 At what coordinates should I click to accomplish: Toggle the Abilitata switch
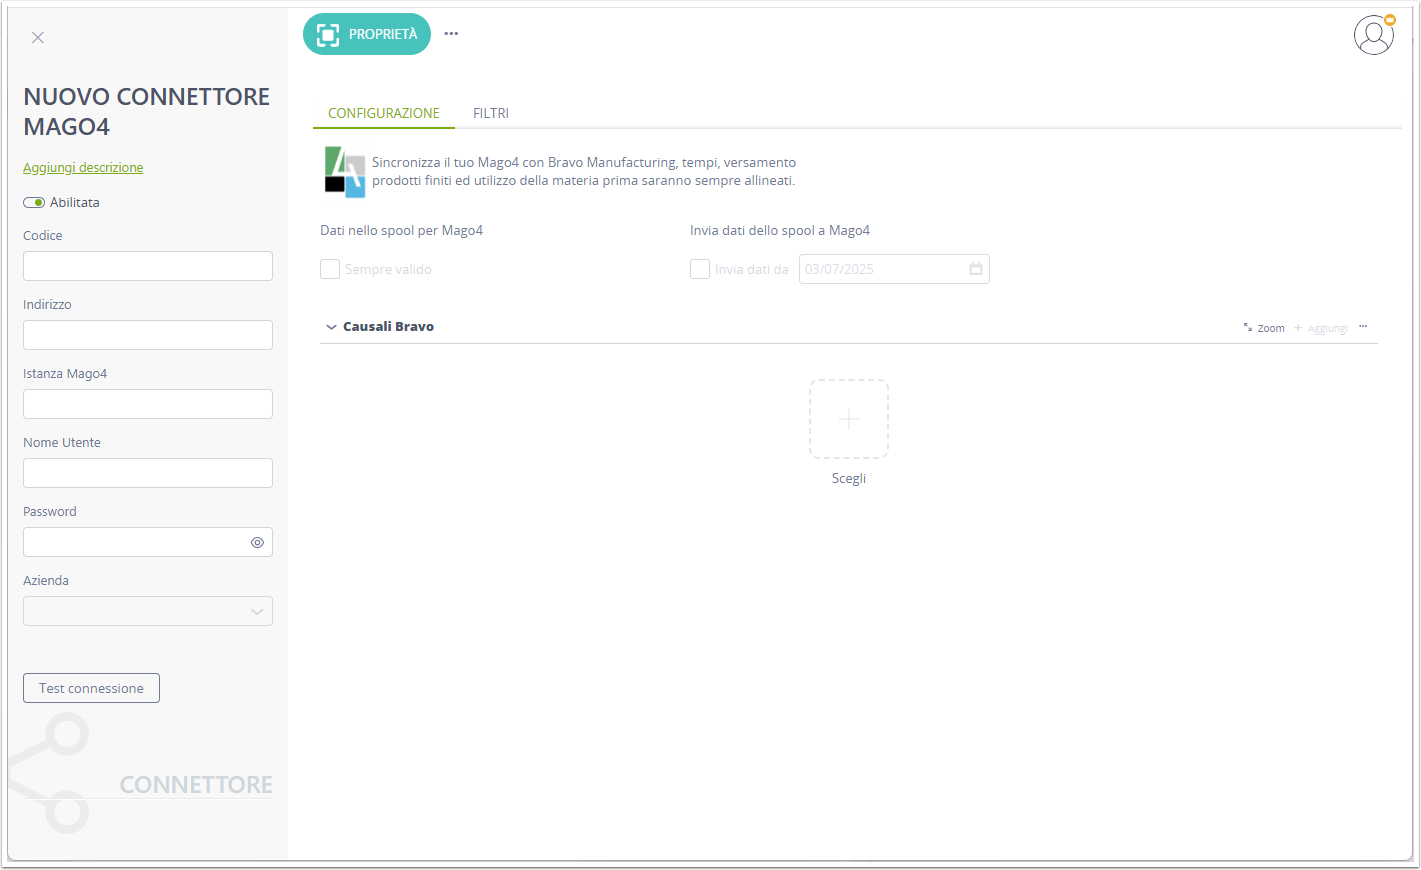(34, 202)
